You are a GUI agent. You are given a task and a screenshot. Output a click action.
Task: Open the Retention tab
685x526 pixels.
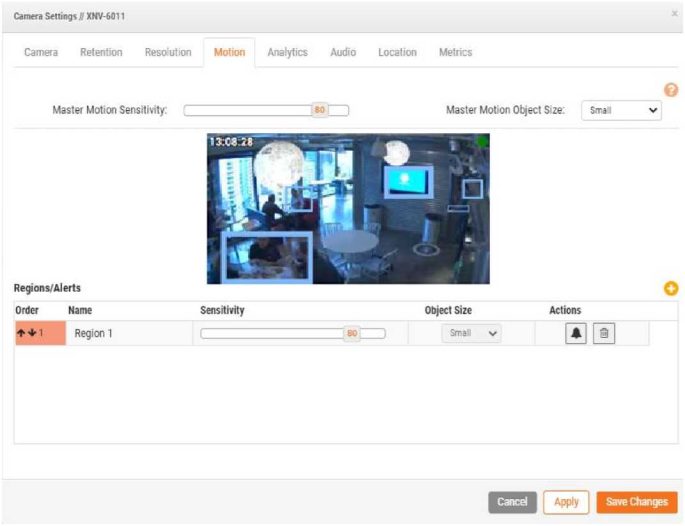click(x=101, y=53)
